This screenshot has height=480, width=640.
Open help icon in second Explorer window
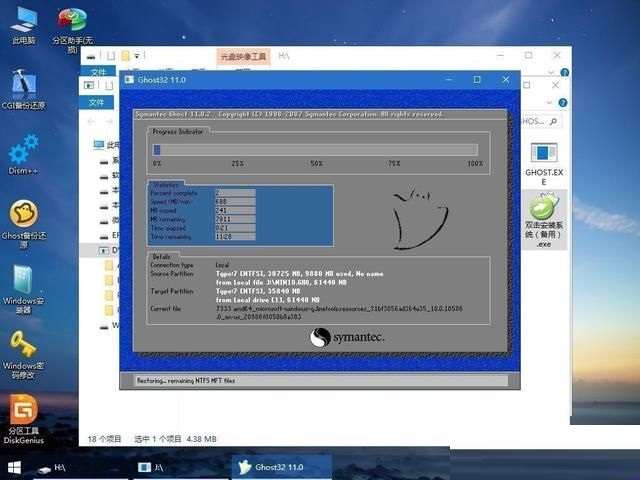[563, 103]
